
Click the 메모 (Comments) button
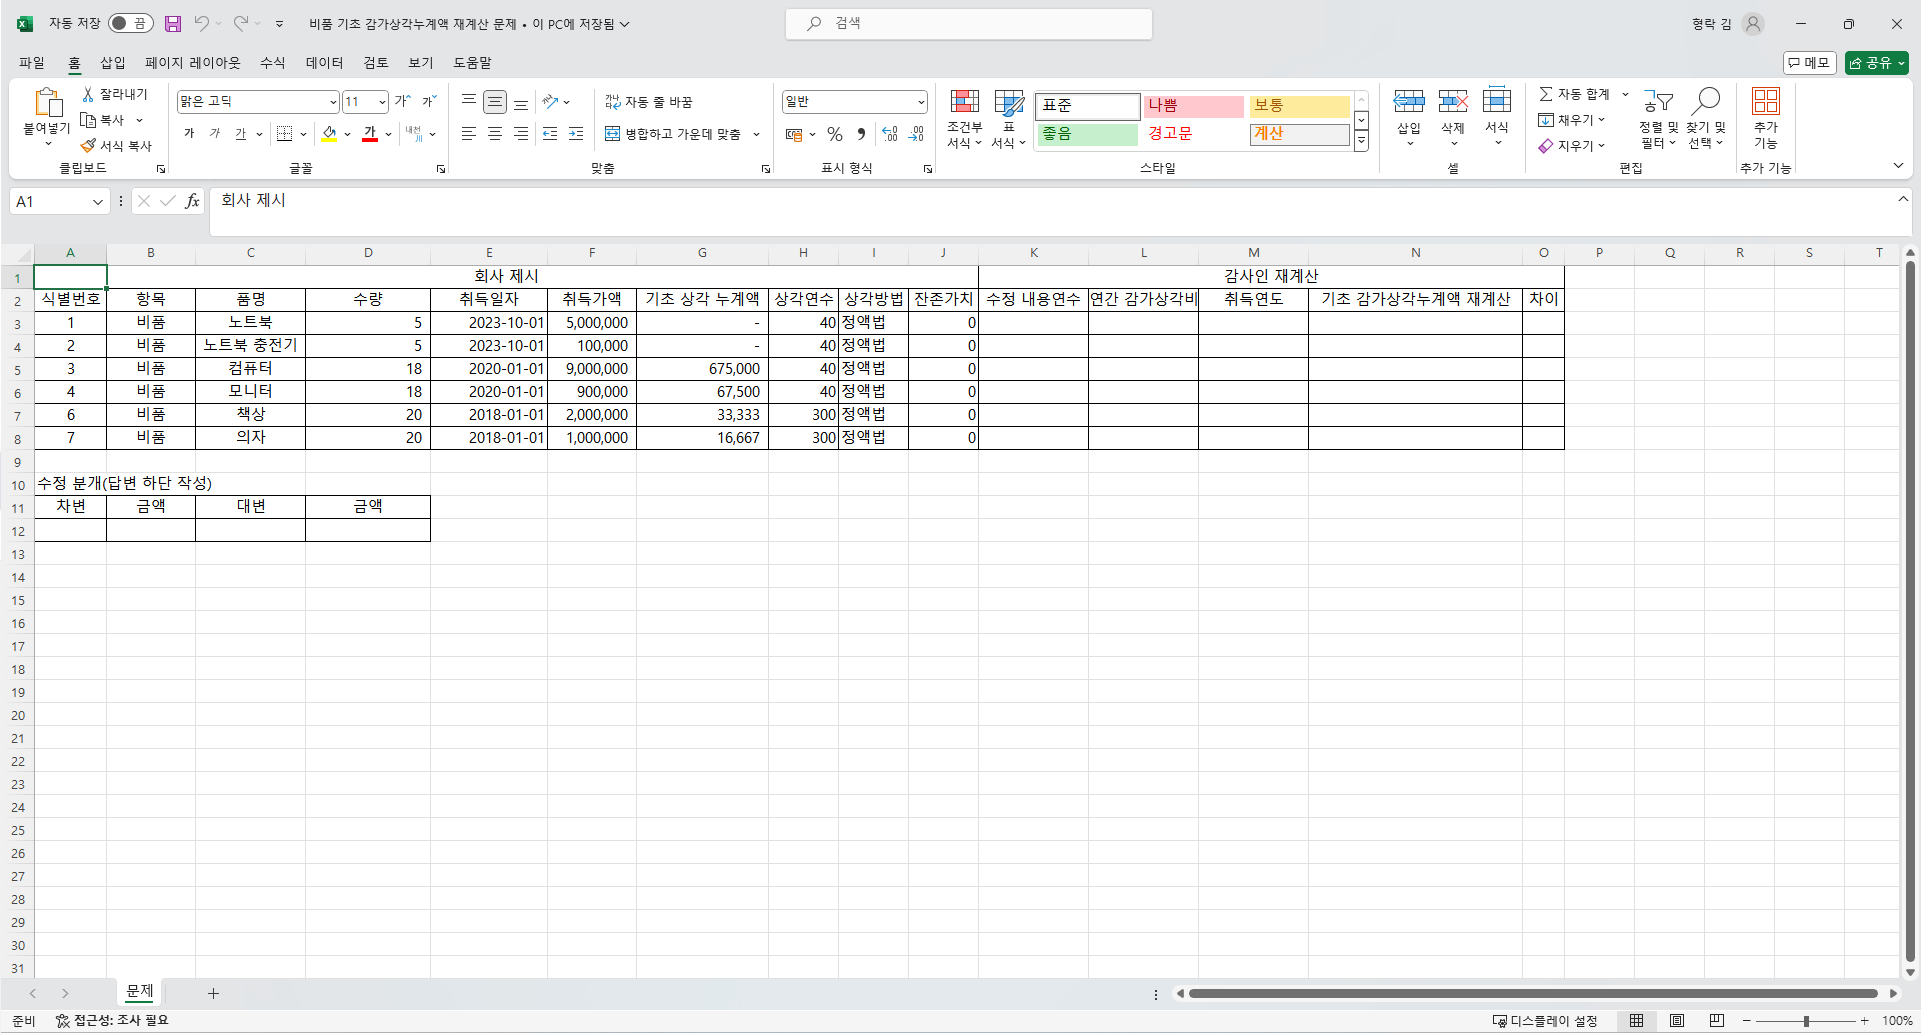(x=1808, y=63)
